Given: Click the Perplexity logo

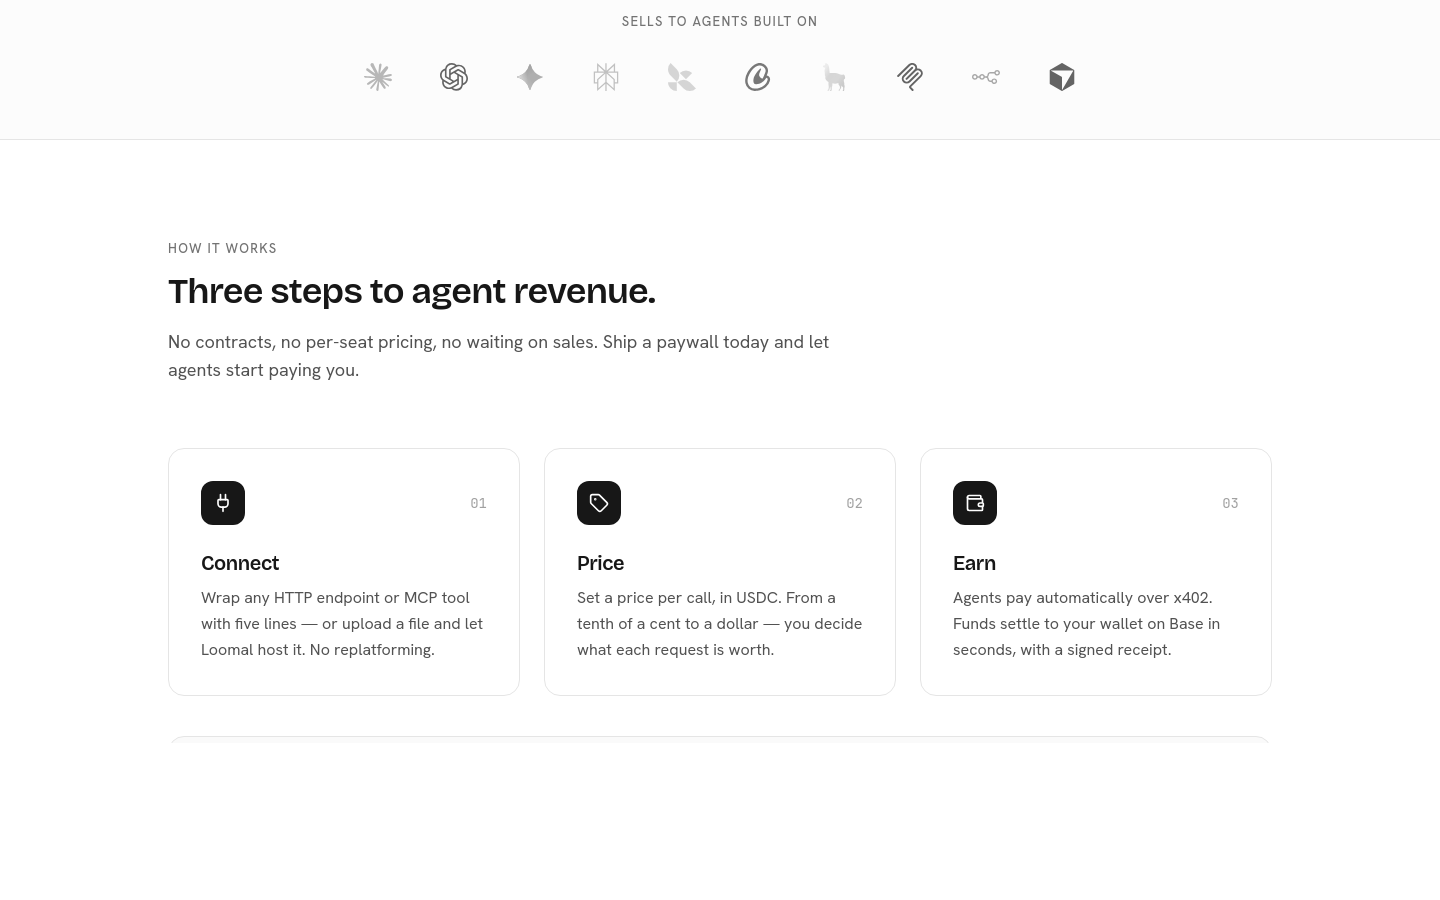Looking at the screenshot, I should [606, 77].
